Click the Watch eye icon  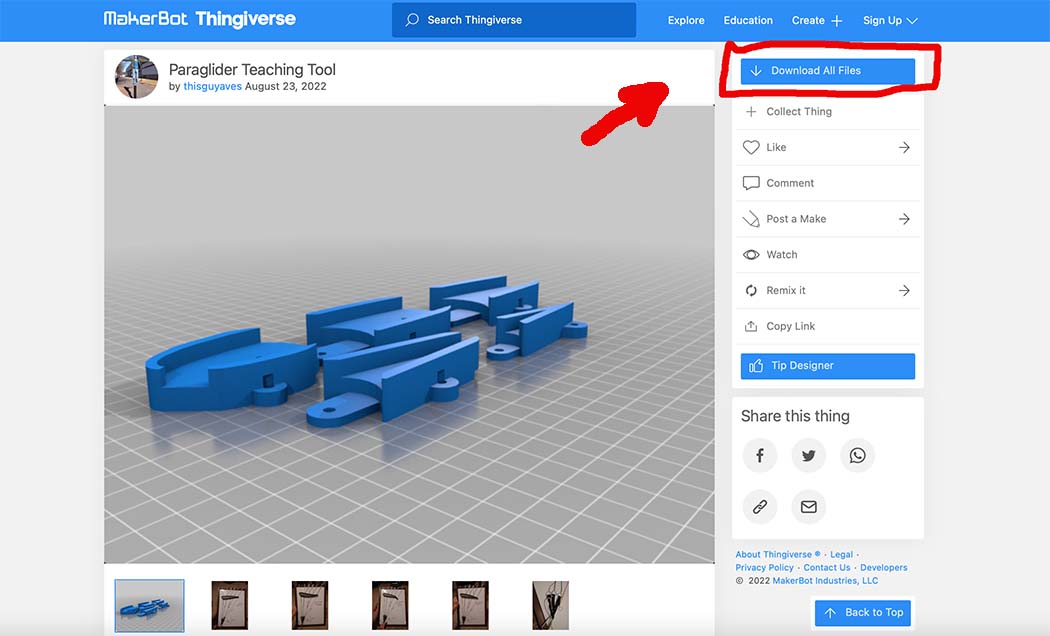pyautogui.click(x=751, y=255)
